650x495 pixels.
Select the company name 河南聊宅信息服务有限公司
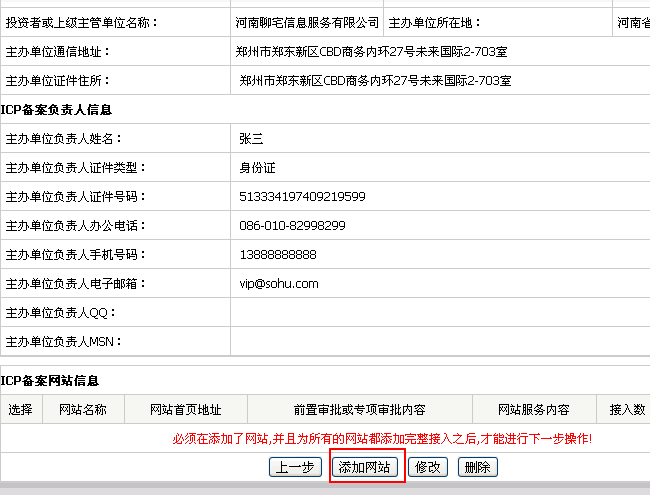(307, 22)
